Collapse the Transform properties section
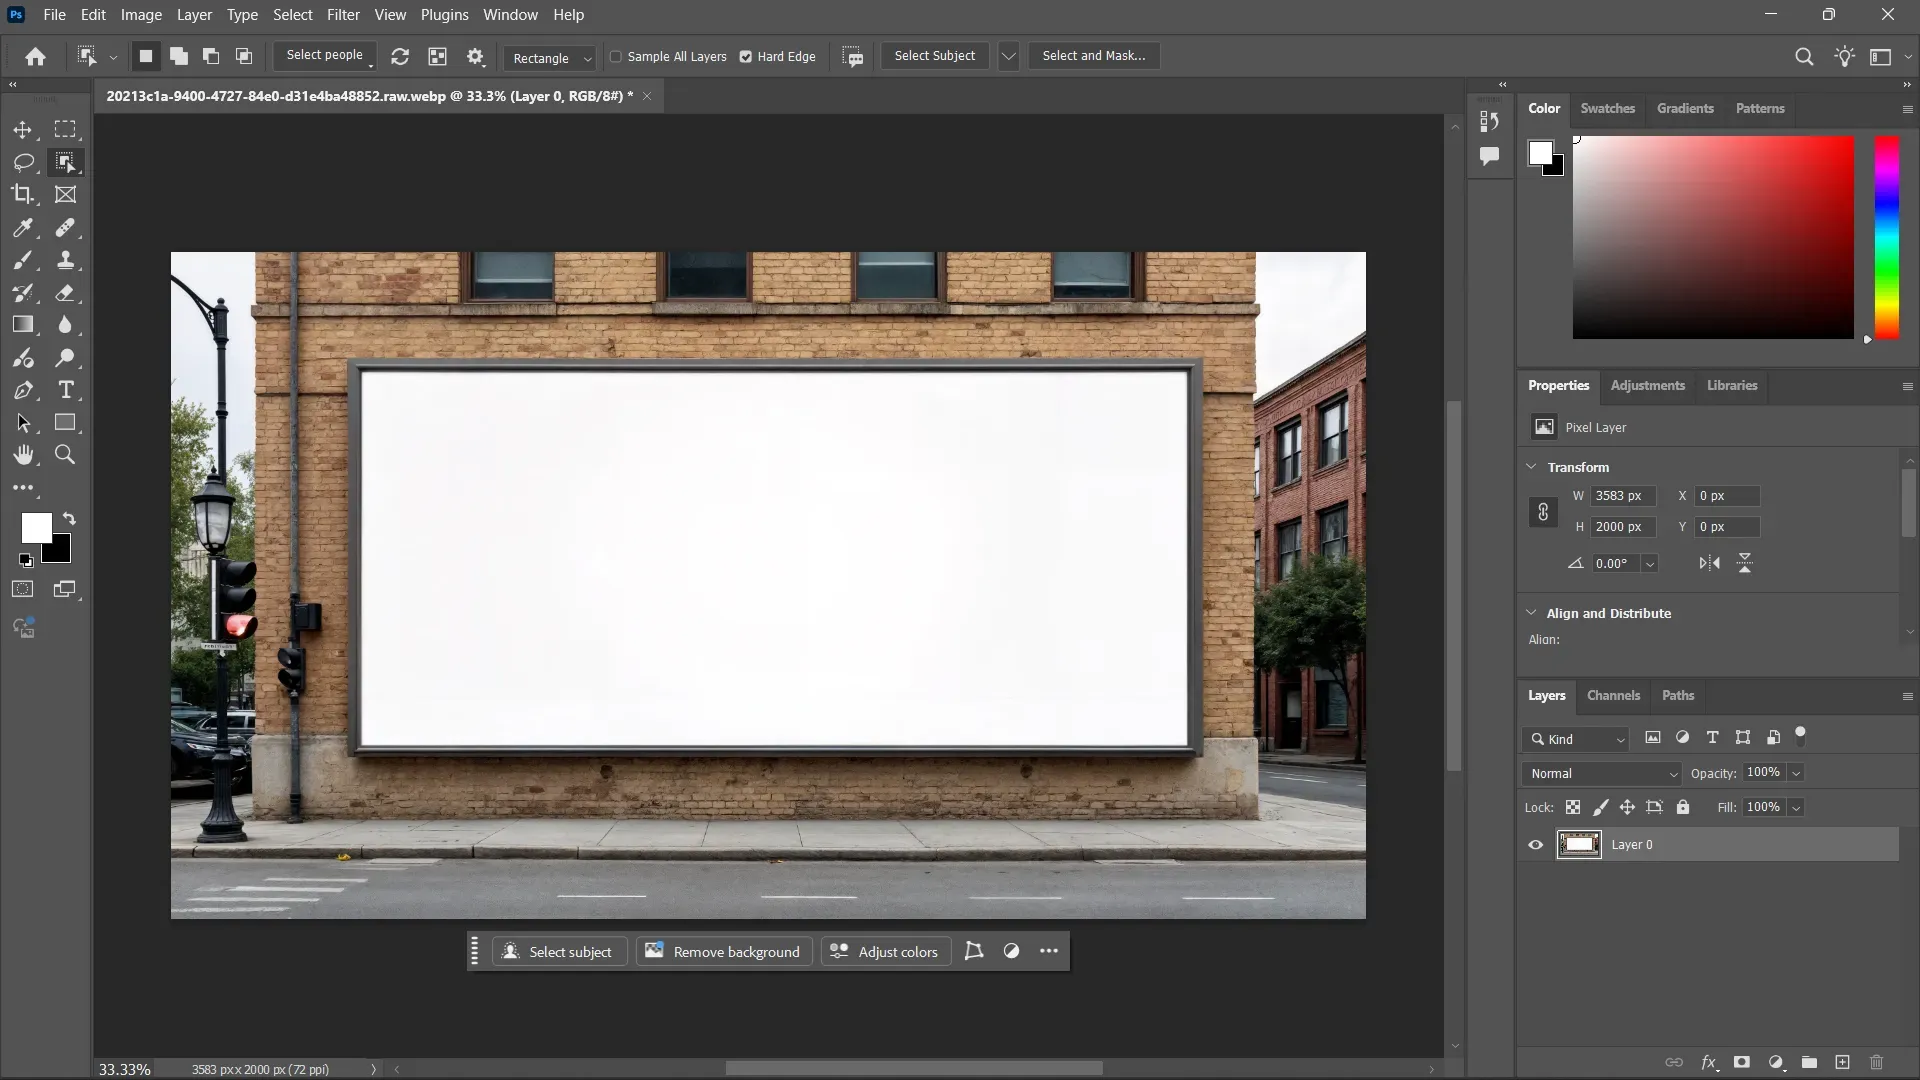The width and height of the screenshot is (1920, 1080). pos(1533,466)
